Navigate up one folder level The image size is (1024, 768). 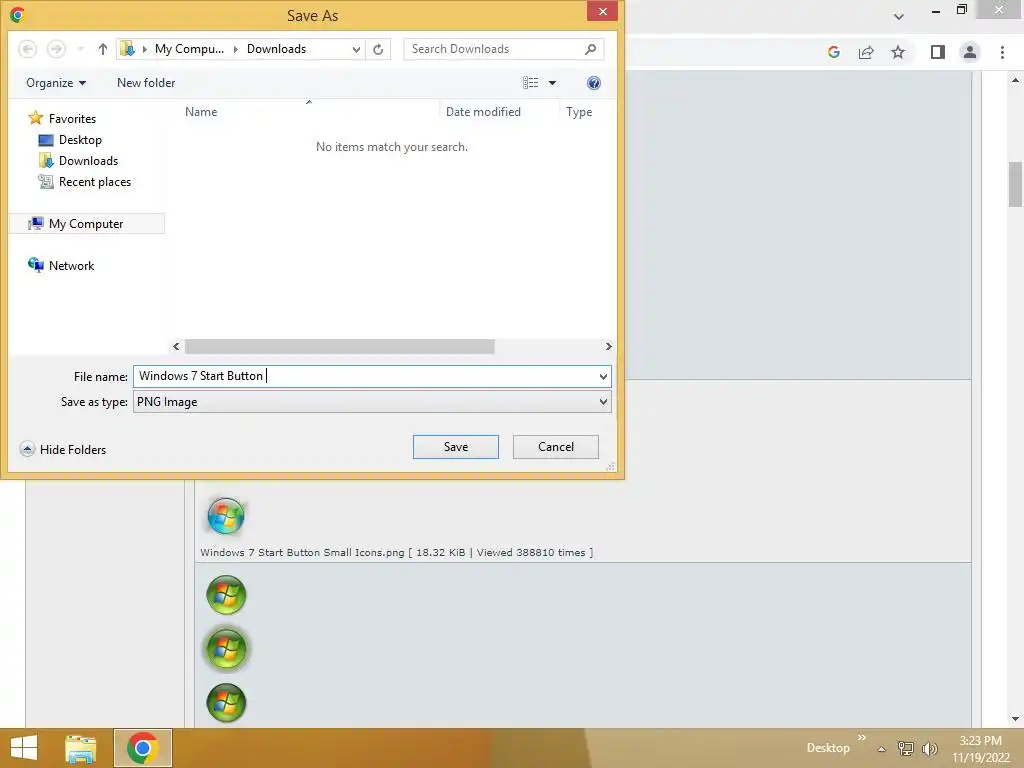[x=103, y=49]
